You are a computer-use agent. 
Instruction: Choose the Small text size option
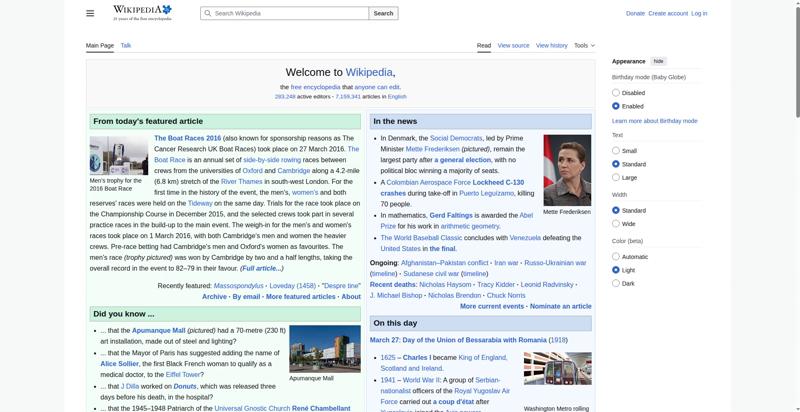pyautogui.click(x=616, y=150)
